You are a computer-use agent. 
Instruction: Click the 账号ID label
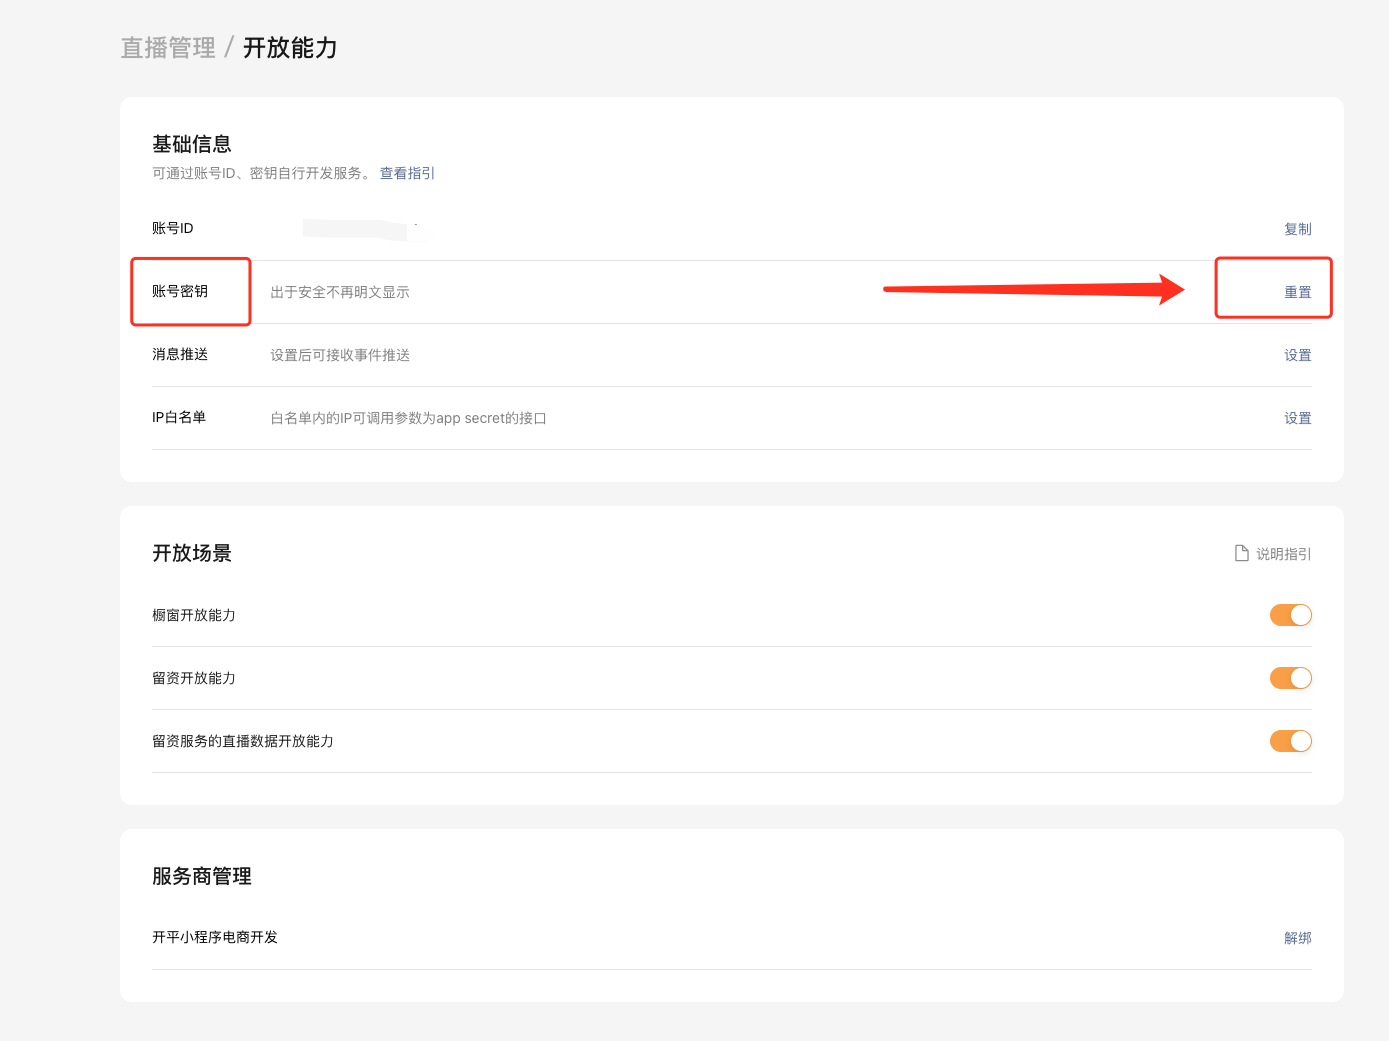coord(173,228)
